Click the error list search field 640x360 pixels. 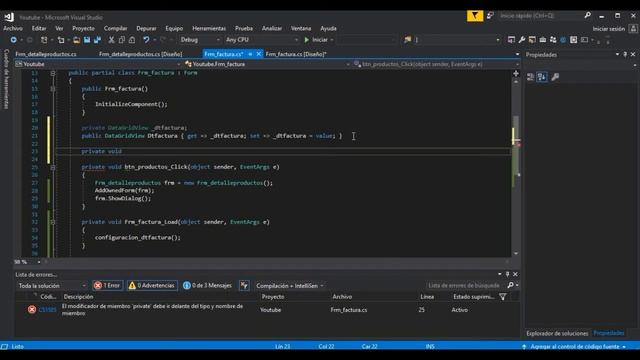click(x=465, y=285)
